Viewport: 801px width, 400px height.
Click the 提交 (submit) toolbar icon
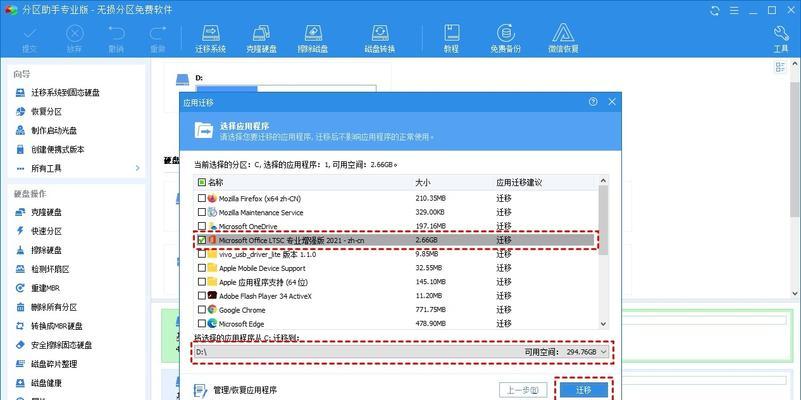tap(30, 39)
